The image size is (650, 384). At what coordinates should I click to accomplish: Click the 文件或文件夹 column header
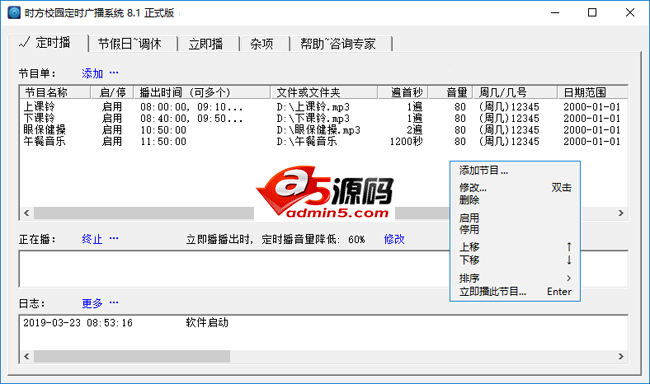pyautogui.click(x=324, y=92)
